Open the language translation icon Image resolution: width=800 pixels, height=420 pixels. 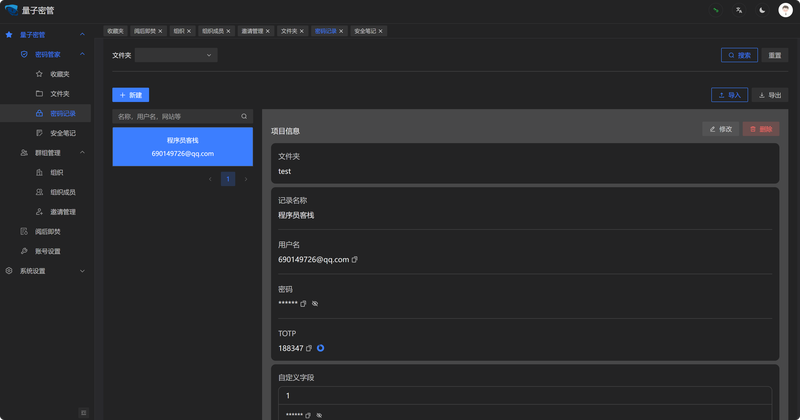739,10
